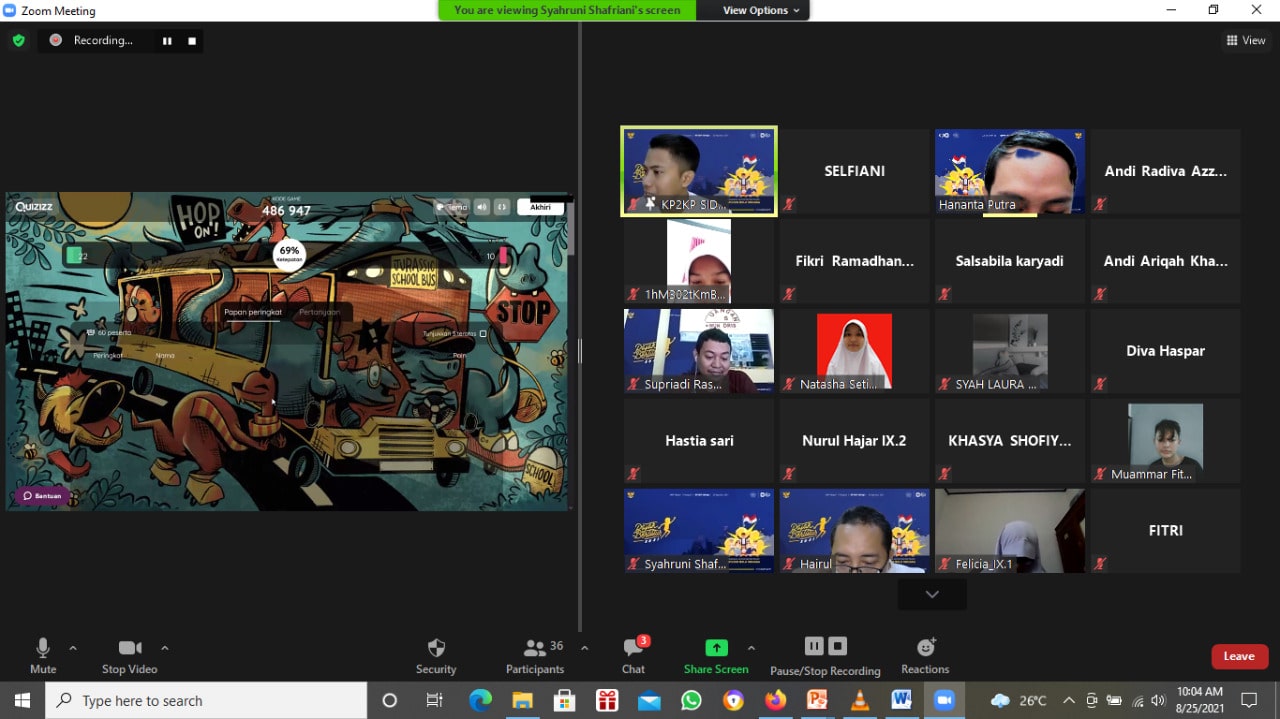Switch to the Pertanyaan tab in Quizizz
Screen dimensions: 1280x719
click(x=320, y=312)
